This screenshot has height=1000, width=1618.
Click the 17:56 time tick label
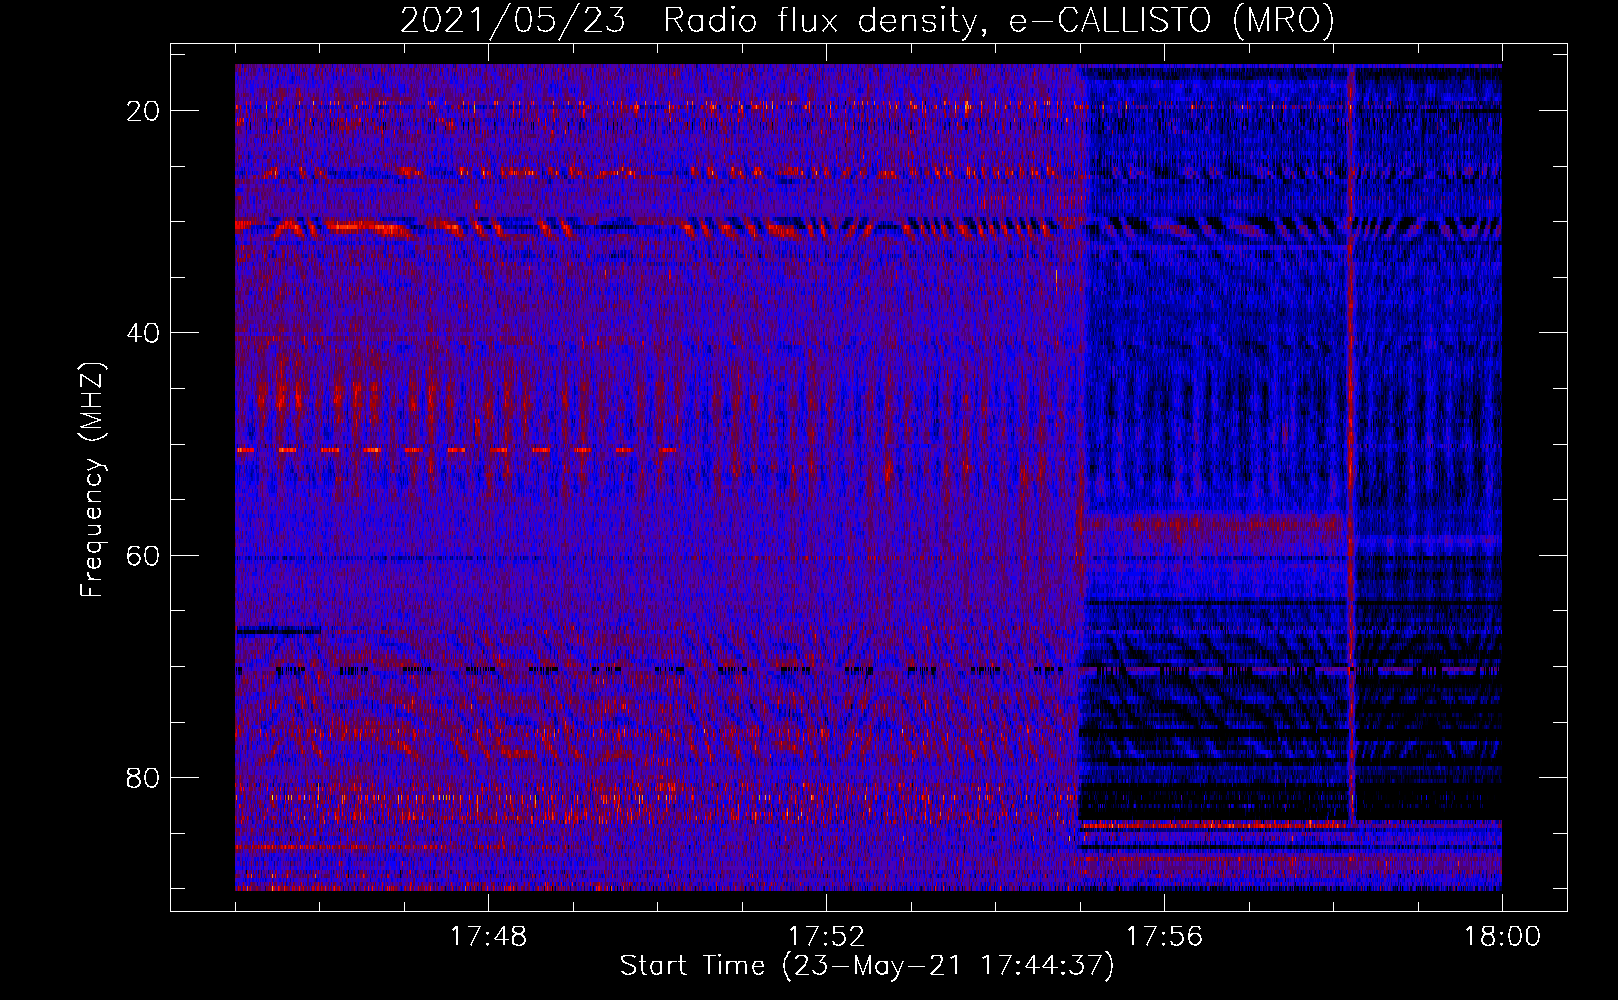pos(1164,937)
